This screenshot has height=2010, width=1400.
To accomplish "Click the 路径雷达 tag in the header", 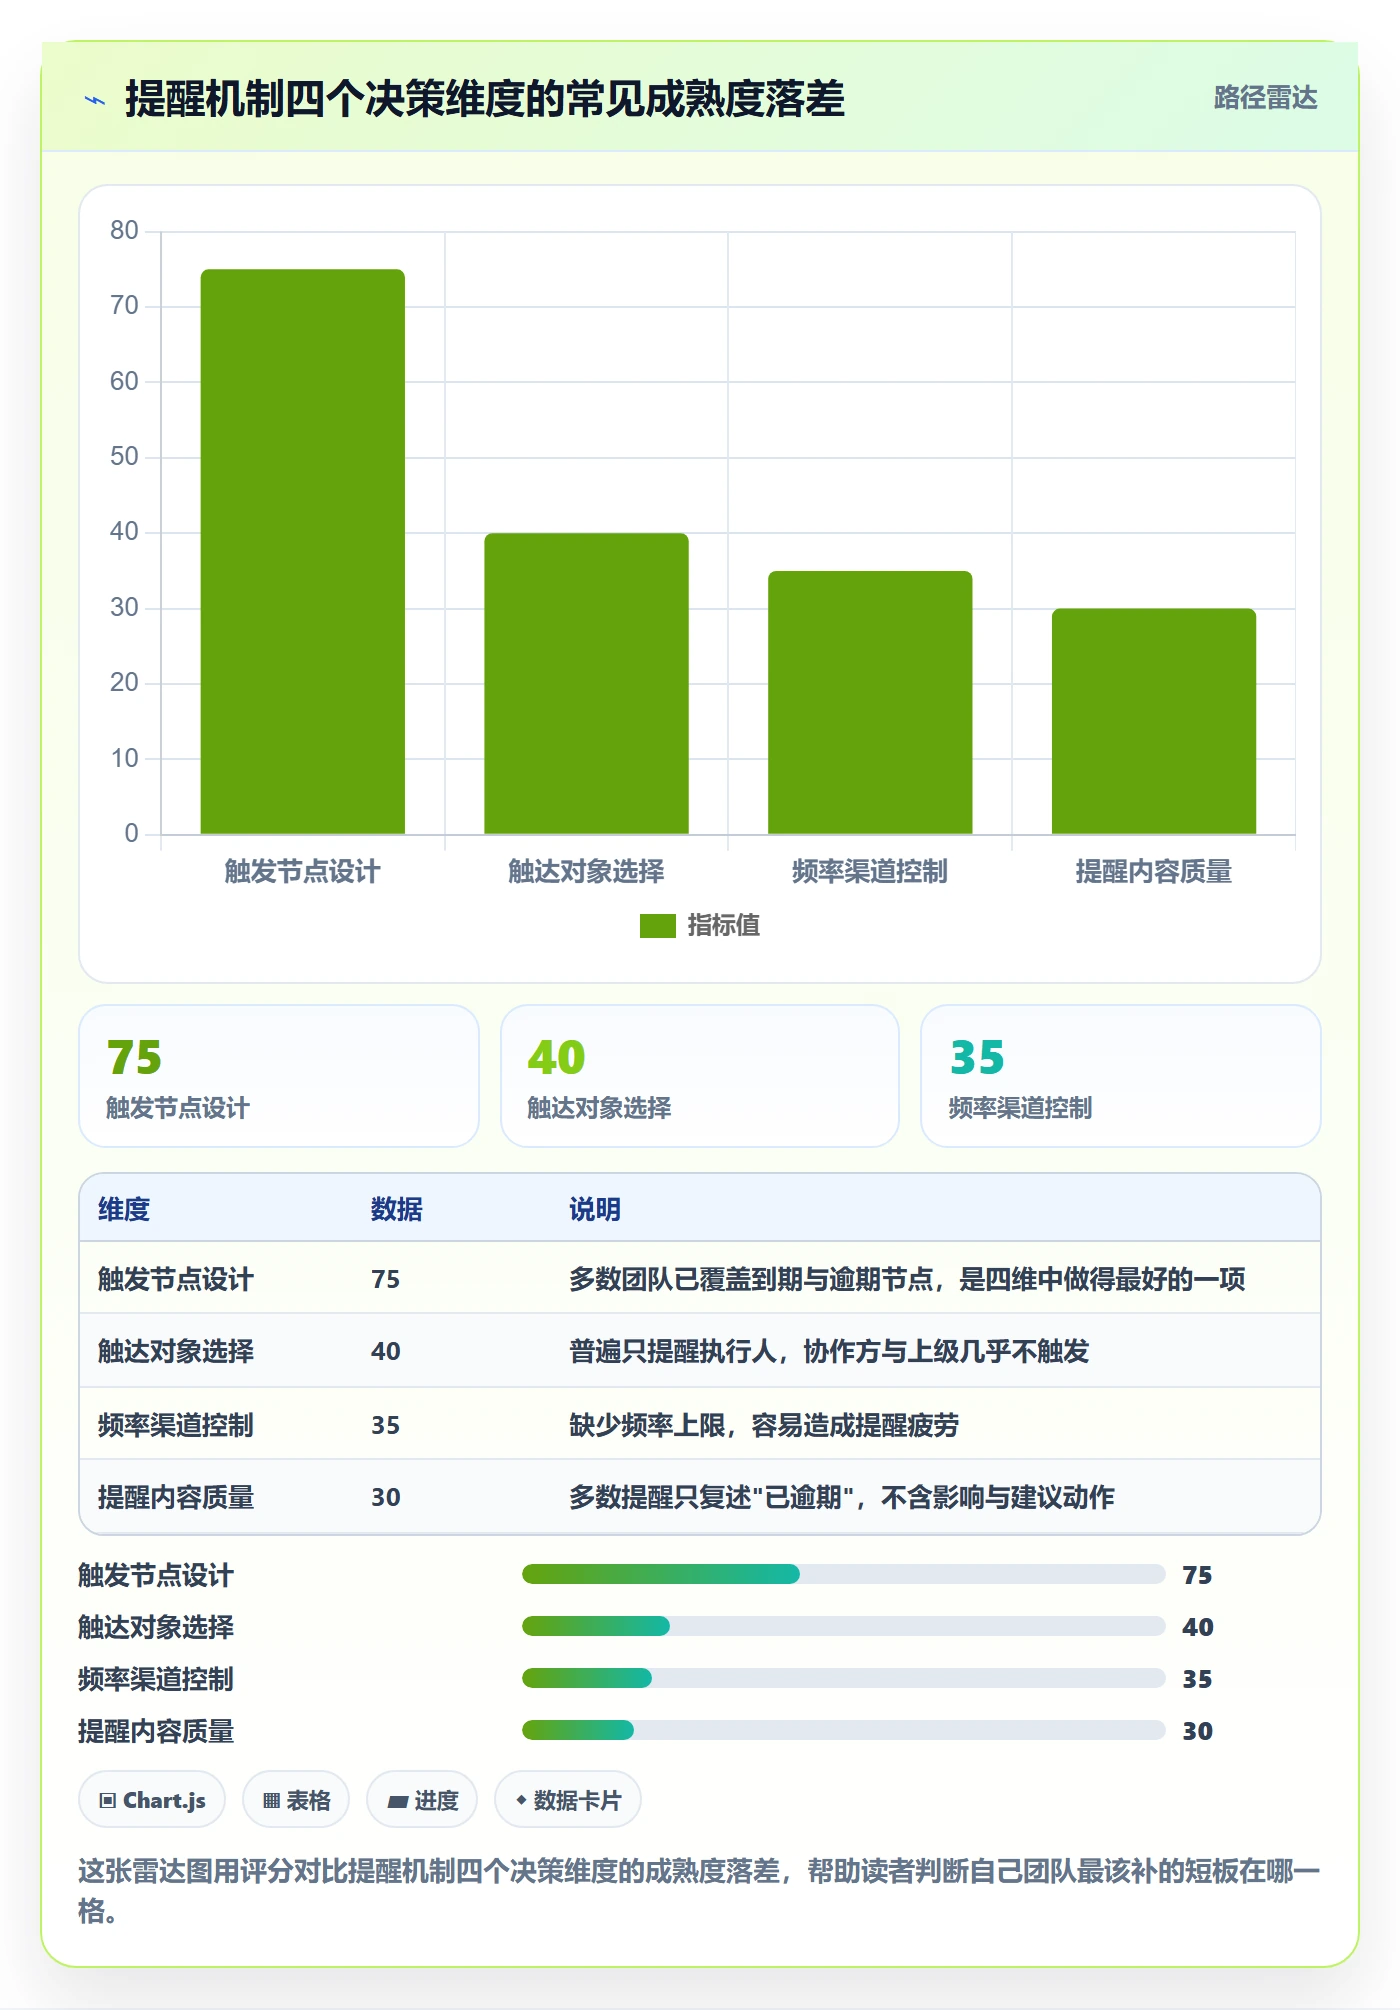I will tap(1265, 98).
